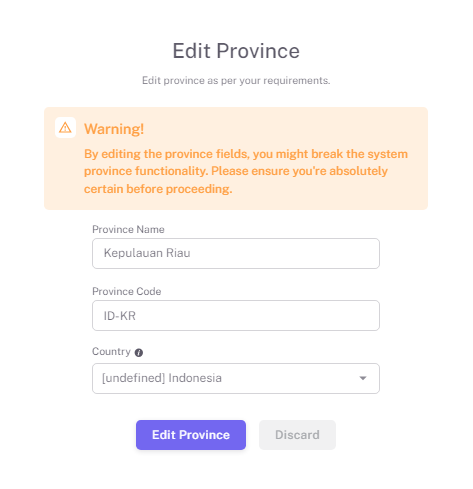
Task: Click the warning triangle icon
Action: pyautogui.click(x=65, y=128)
